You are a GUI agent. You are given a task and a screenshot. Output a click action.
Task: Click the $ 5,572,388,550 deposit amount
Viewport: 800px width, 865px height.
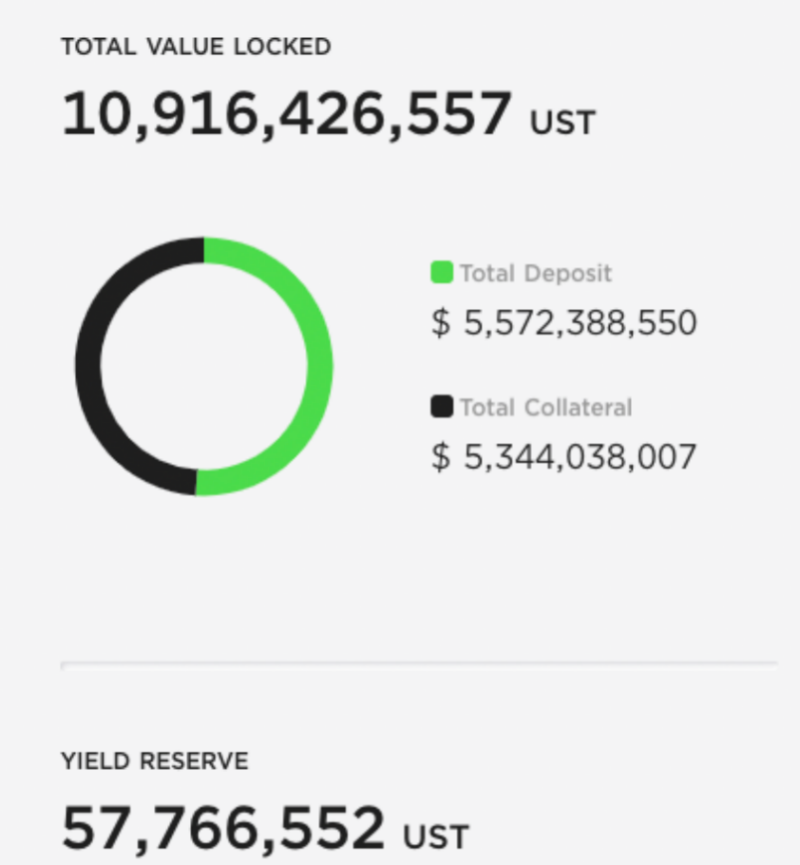coord(564,323)
